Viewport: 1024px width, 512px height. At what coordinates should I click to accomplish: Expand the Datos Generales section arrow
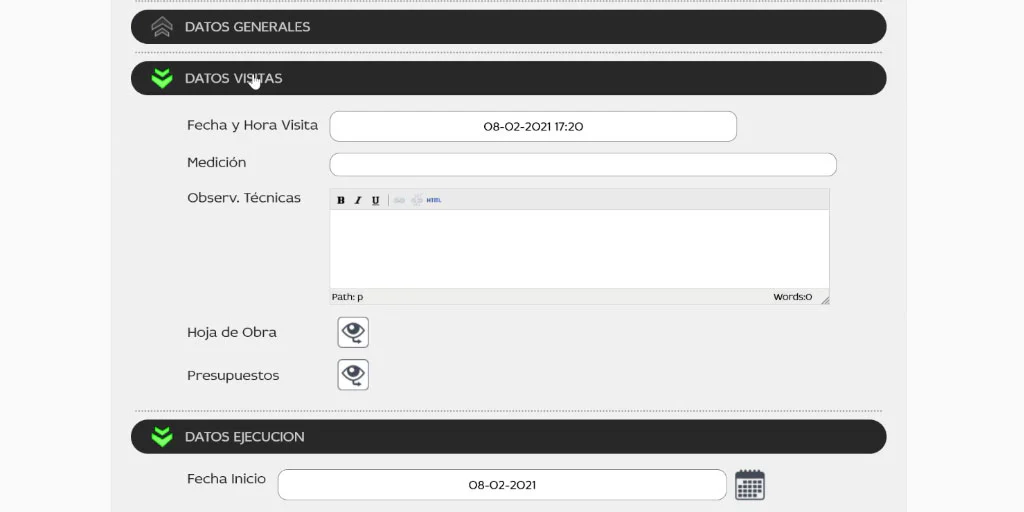pos(162,27)
